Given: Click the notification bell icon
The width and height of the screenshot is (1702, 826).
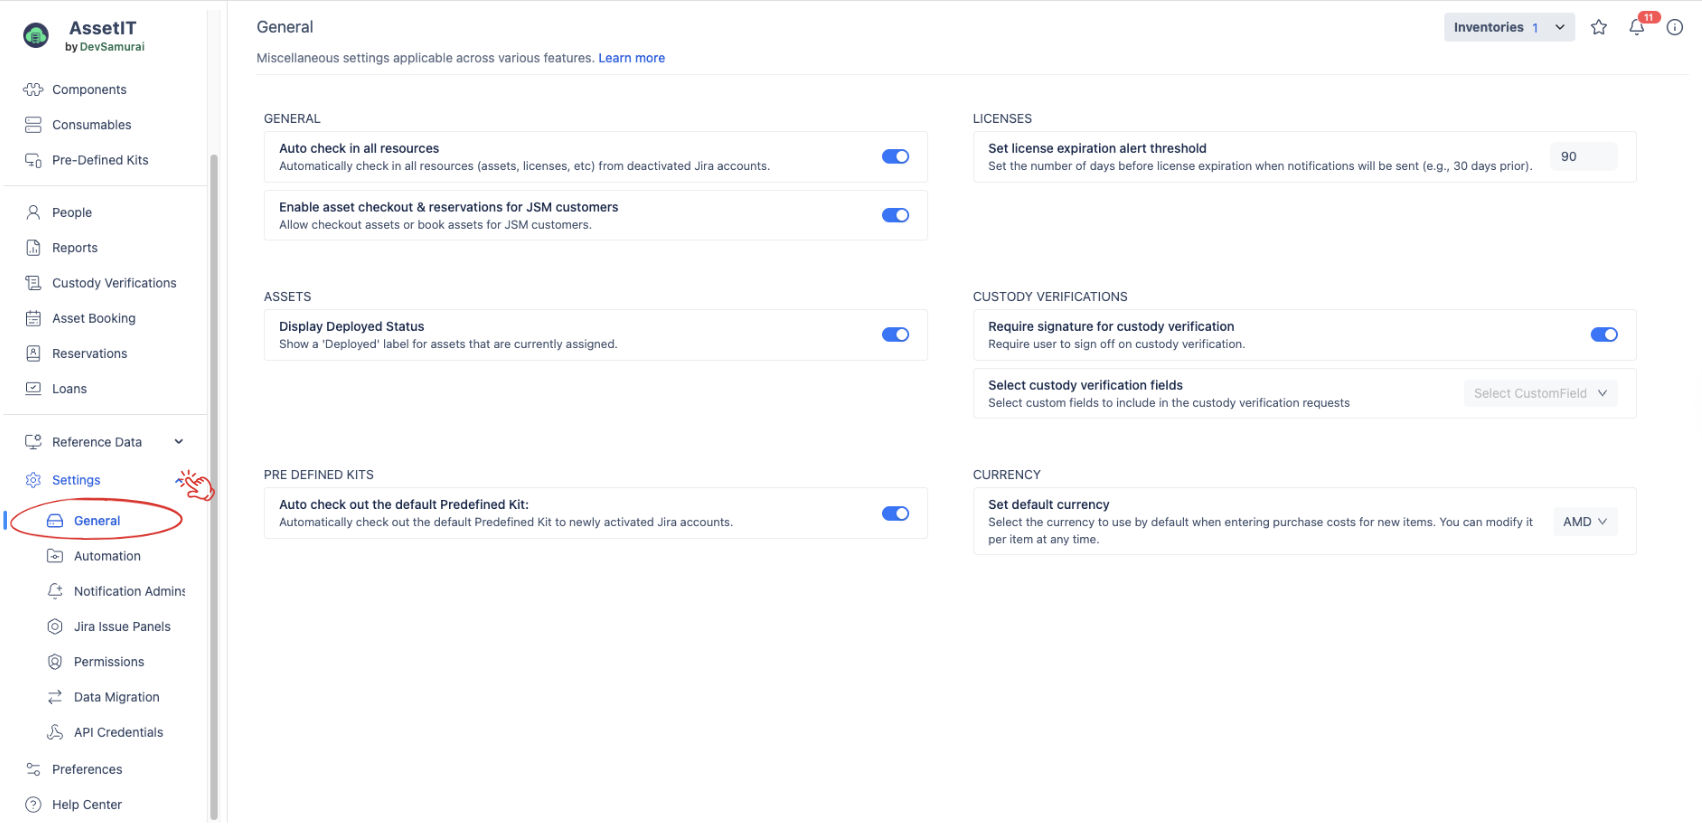Looking at the screenshot, I should coord(1636,27).
